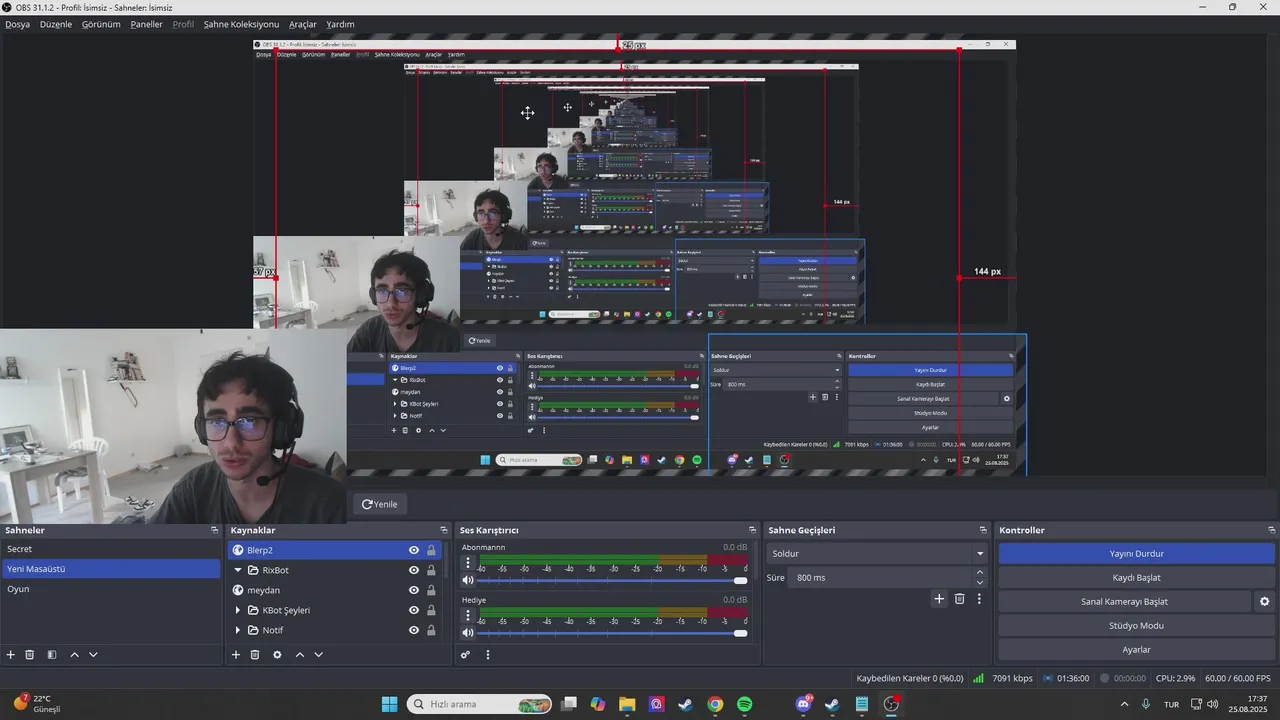The height and width of the screenshot is (720, 1280).
Task: Open the Yardım menu
Action: pos(340,24)
